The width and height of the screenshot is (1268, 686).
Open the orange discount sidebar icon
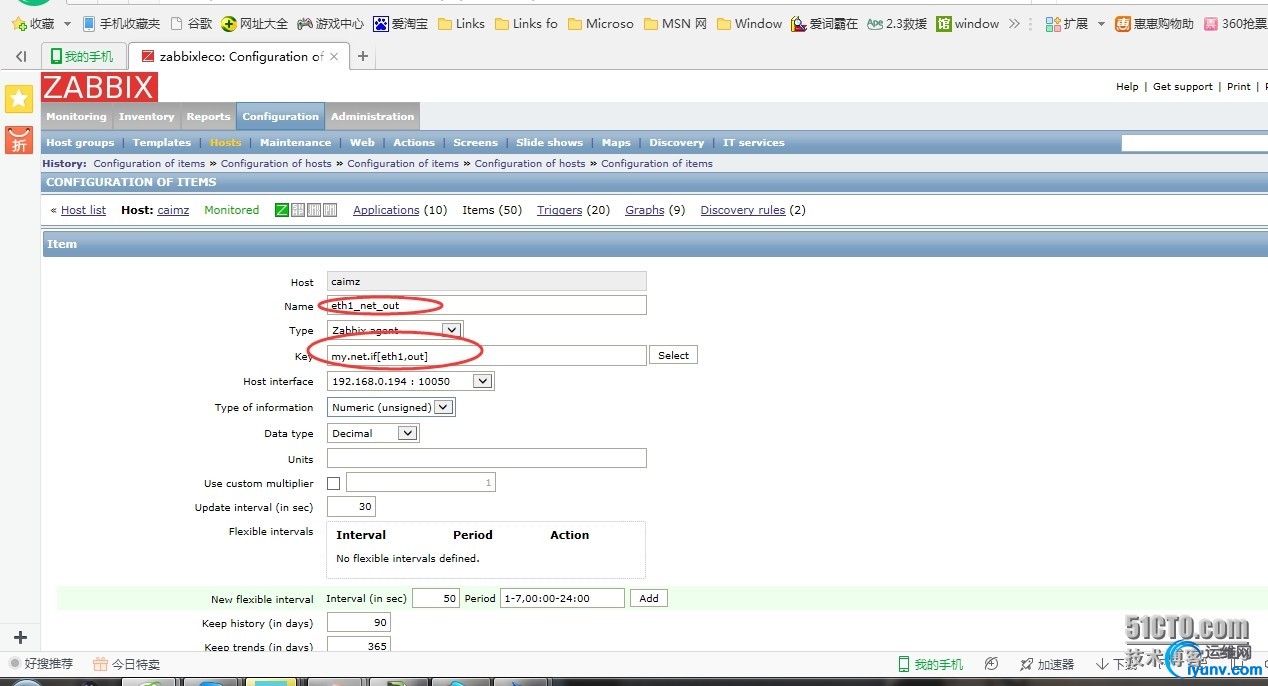(19, 139)
